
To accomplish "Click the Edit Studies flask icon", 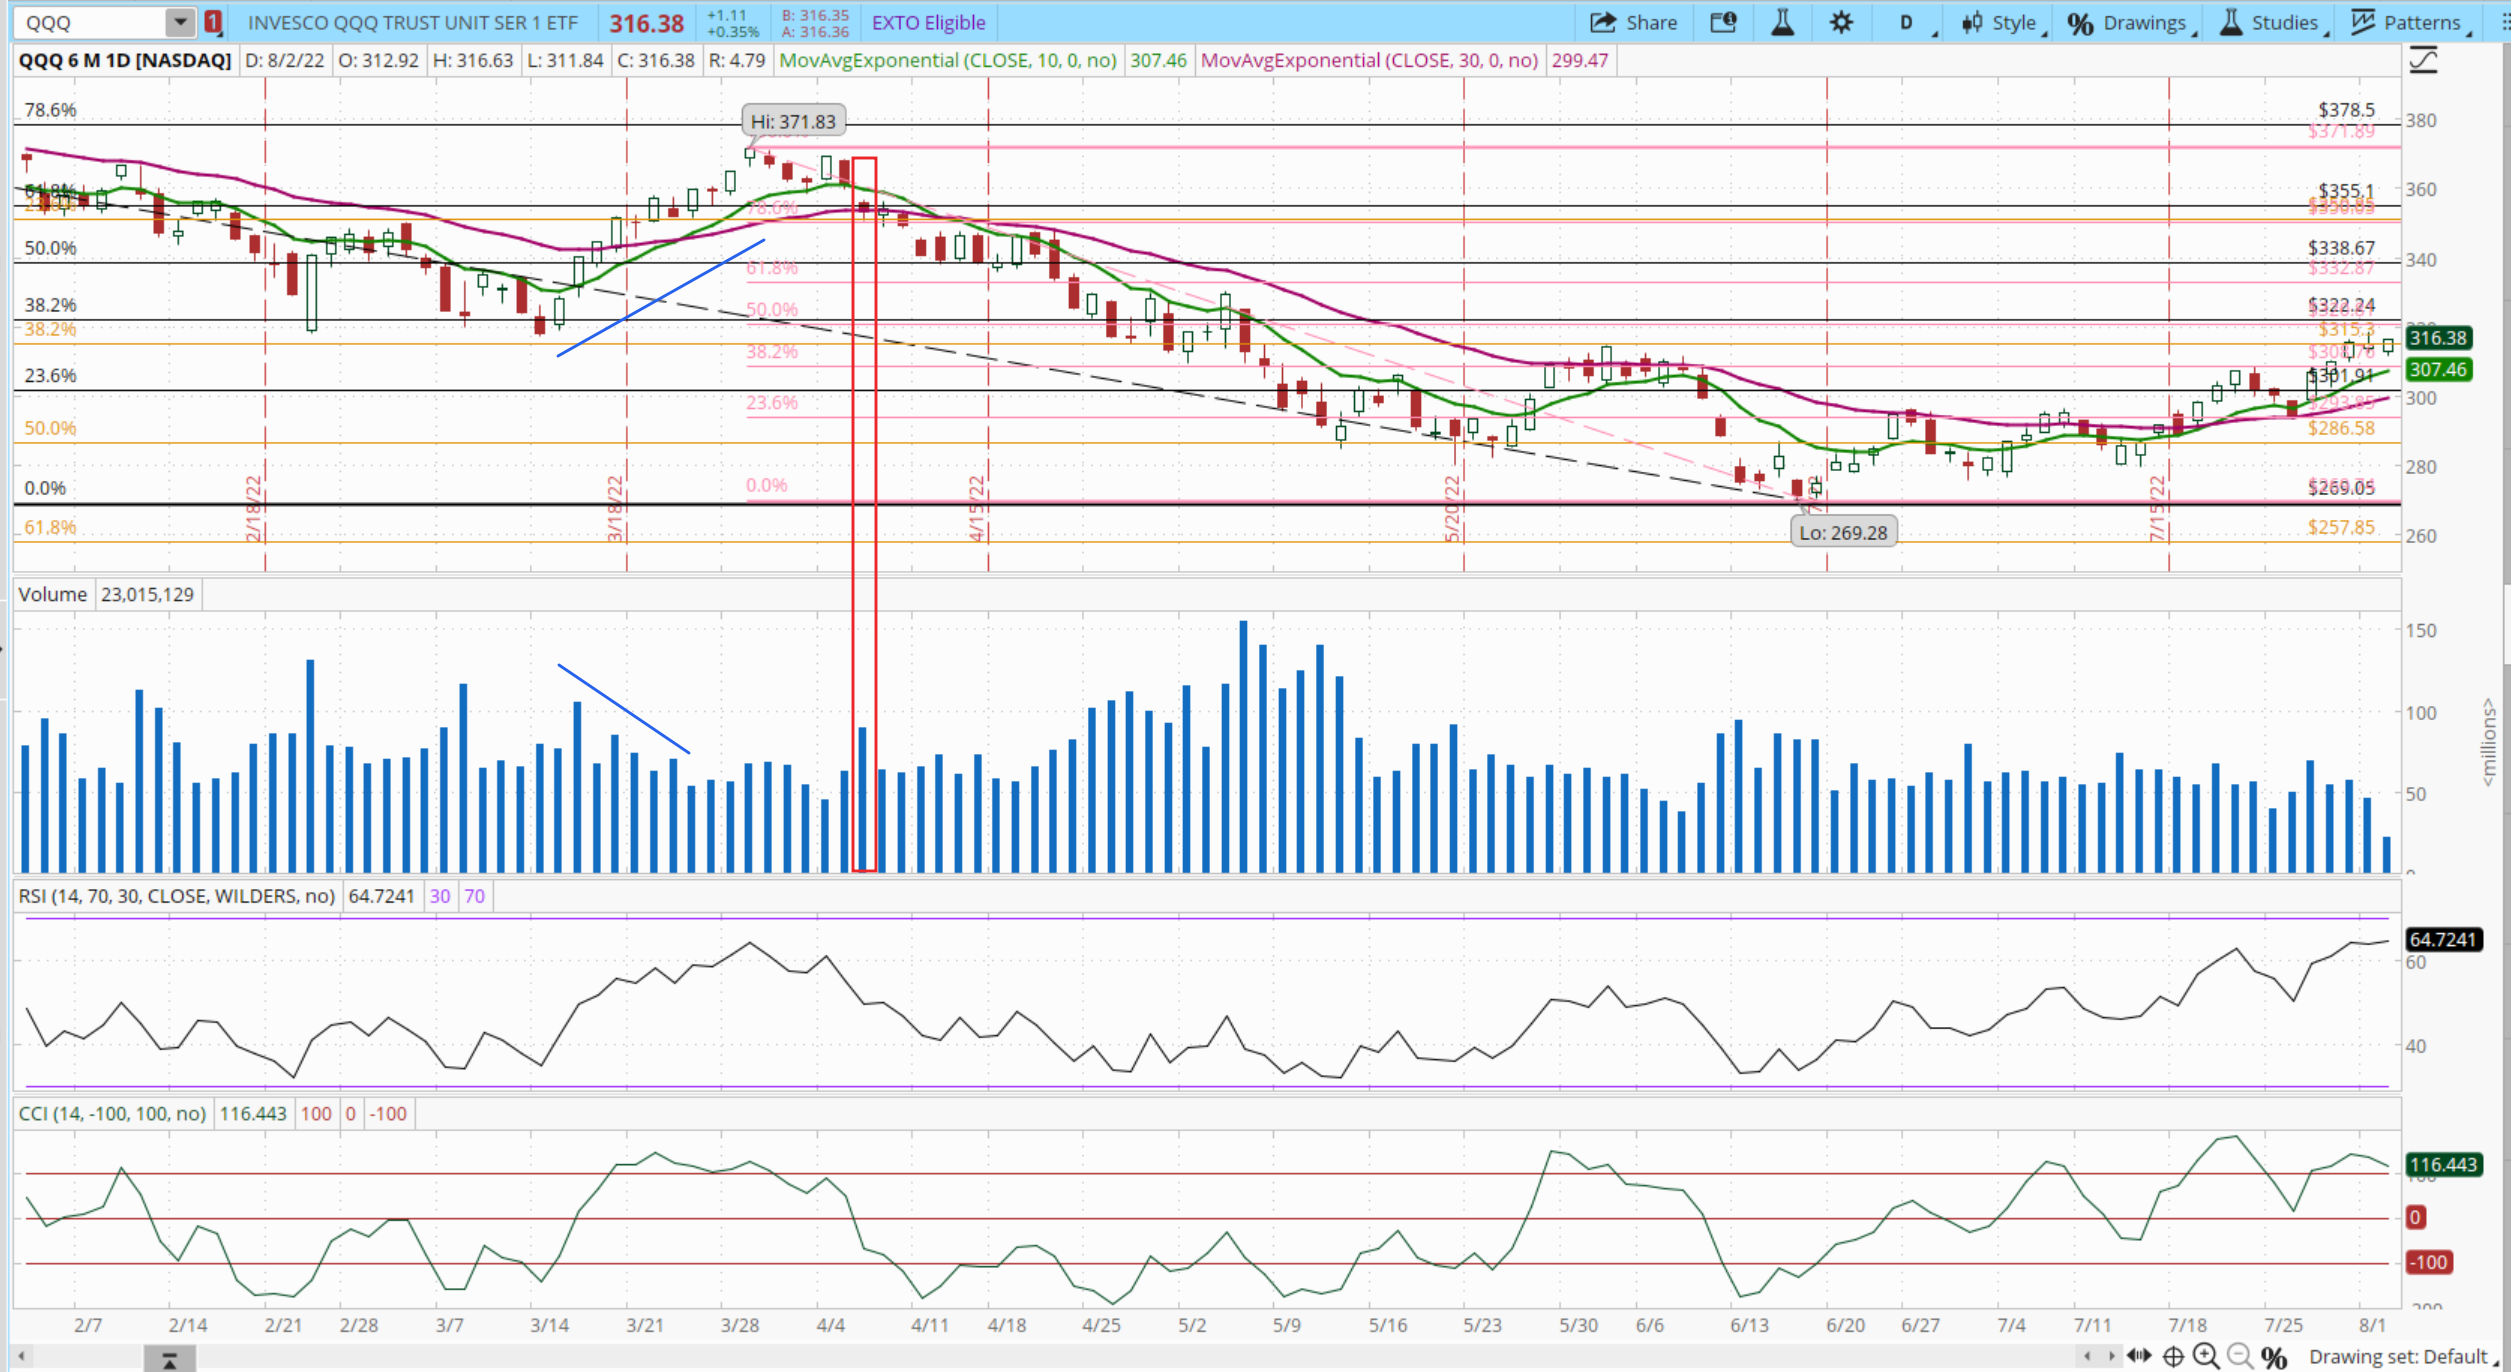I will pyautogui.click(x=1782, y=22).
